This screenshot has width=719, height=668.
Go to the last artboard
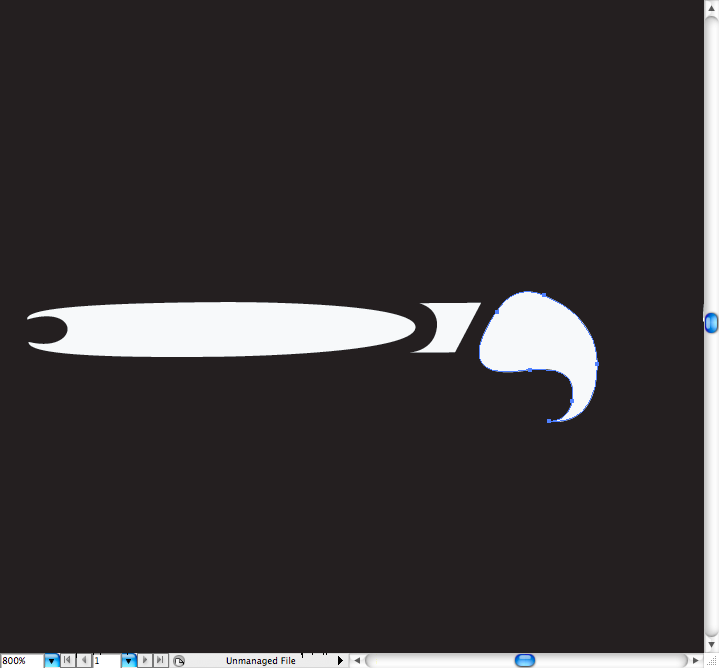(x=160, y=660)
